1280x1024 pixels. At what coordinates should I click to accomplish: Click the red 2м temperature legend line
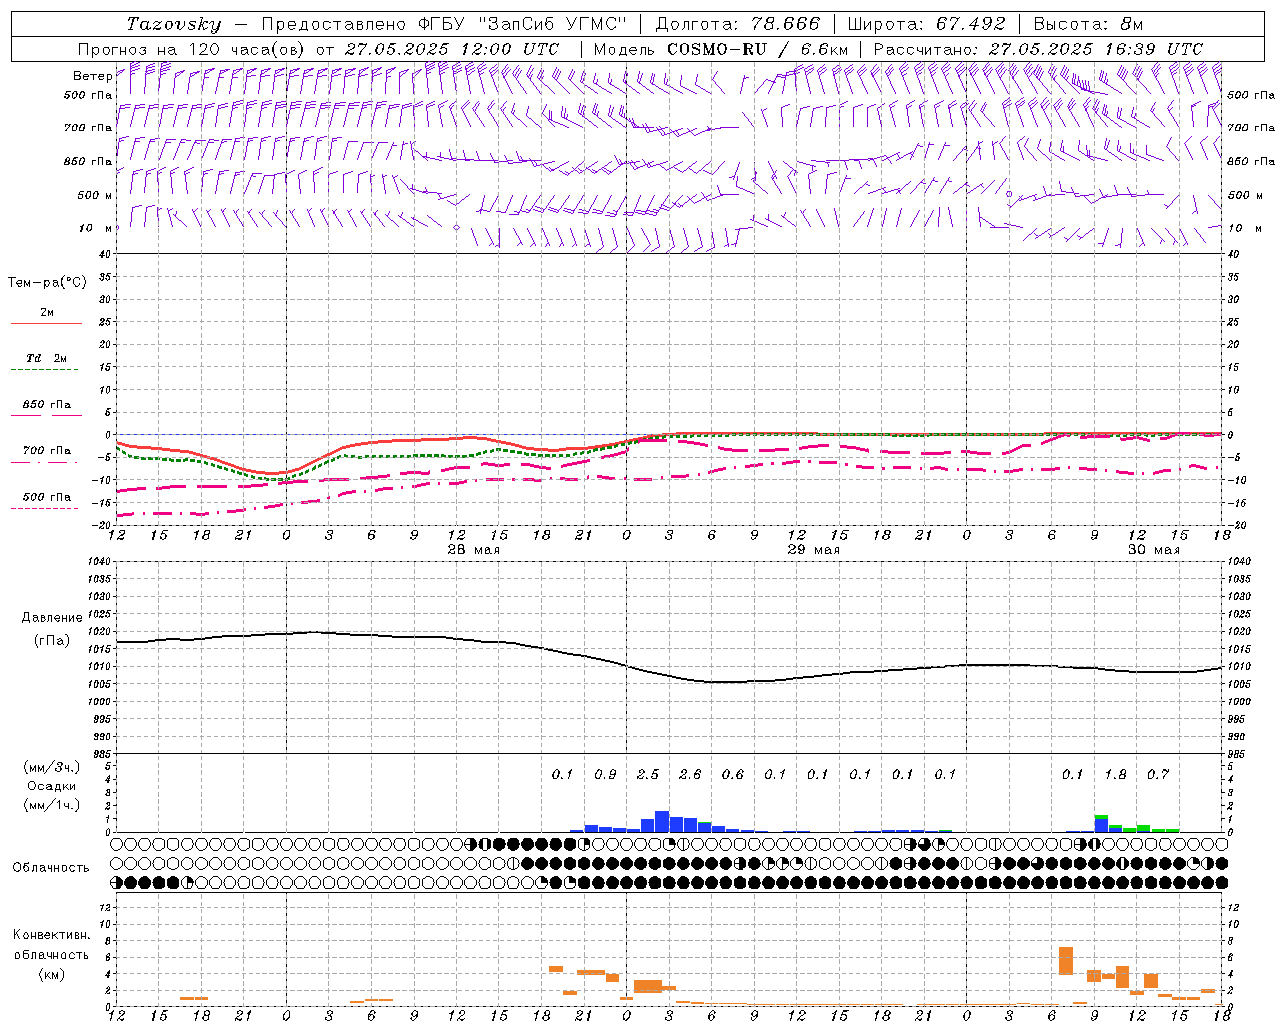tap(46, 323)
